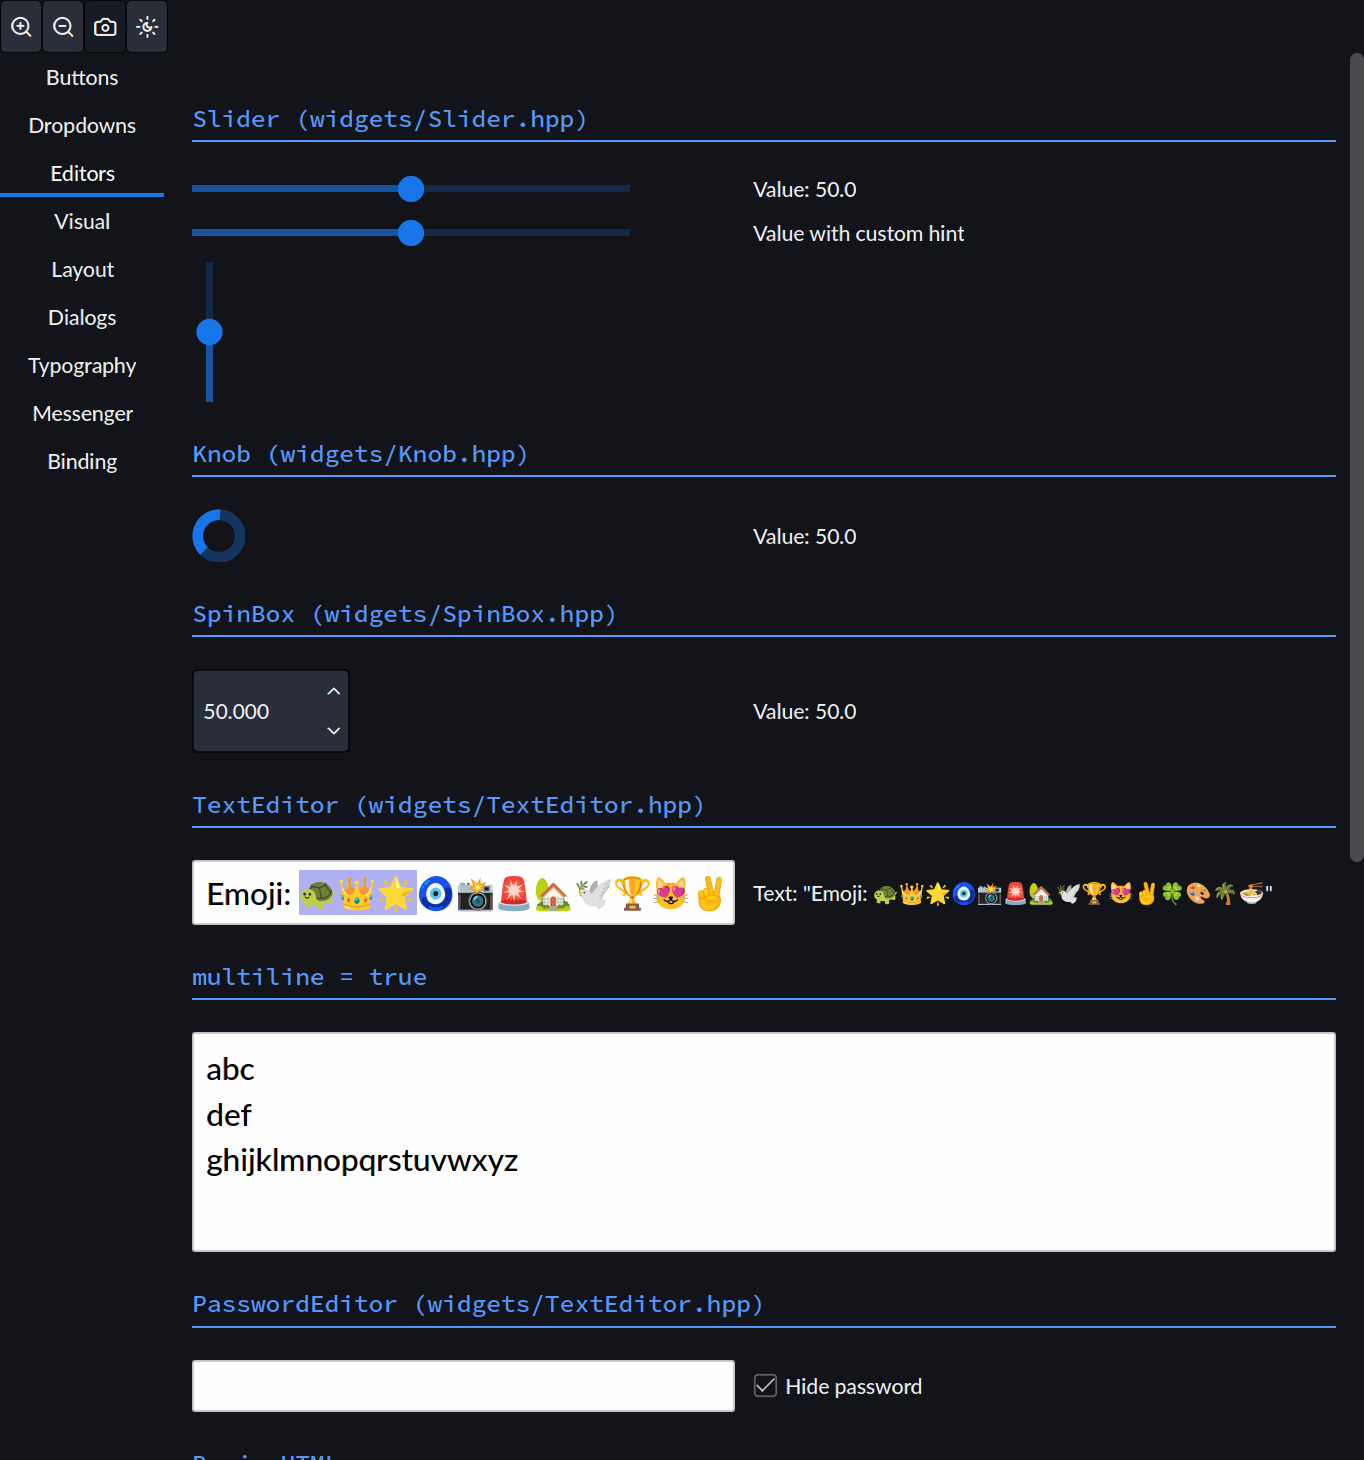Select the Visual tab
1364x1460 pixels.
82,221
